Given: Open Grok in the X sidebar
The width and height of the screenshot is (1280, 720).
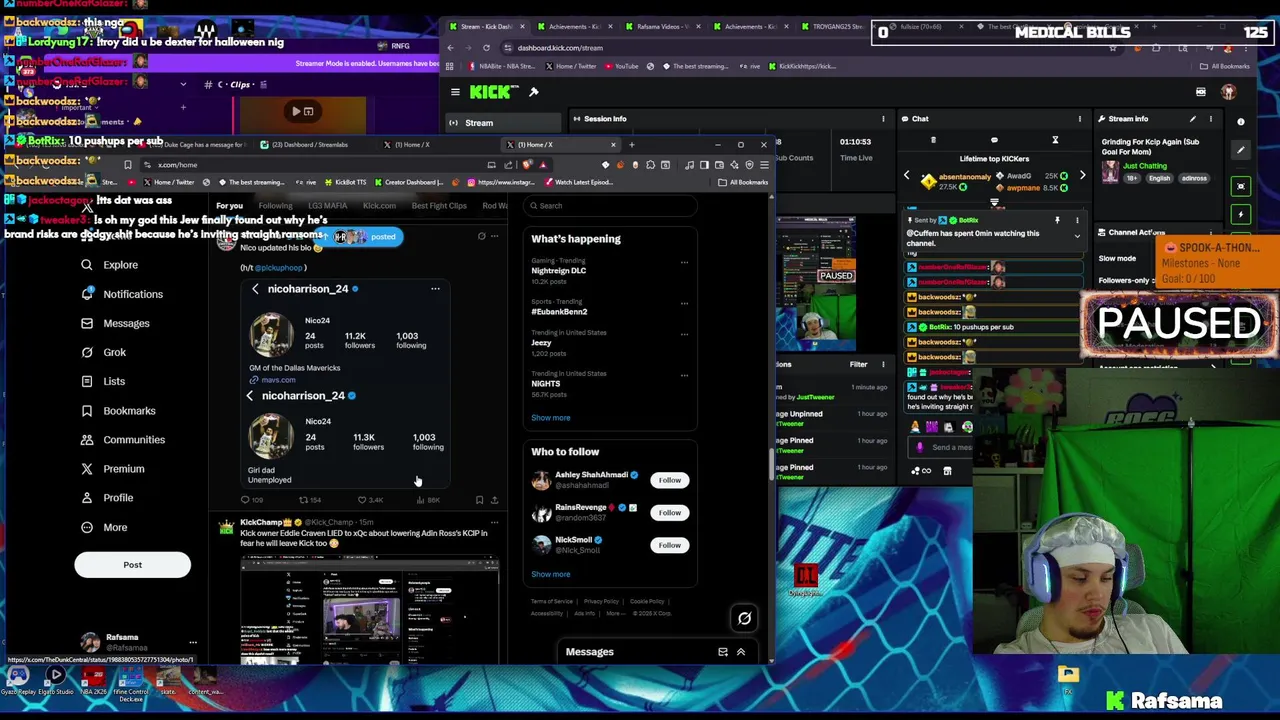Looking at the screenshot, I should click(x=103, y=352).
